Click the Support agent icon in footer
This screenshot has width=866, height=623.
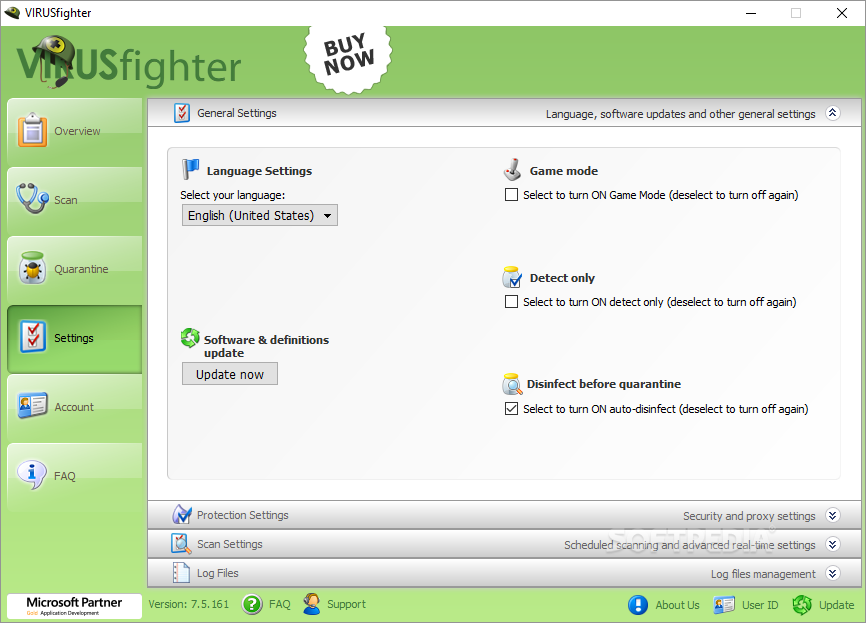[x=311, y=604]
